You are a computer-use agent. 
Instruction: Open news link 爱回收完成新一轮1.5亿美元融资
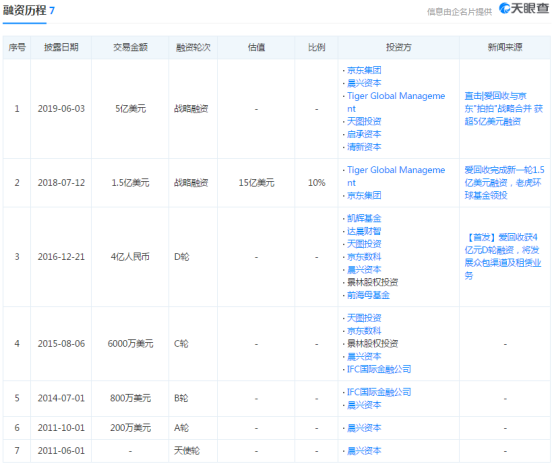(504, 183)
